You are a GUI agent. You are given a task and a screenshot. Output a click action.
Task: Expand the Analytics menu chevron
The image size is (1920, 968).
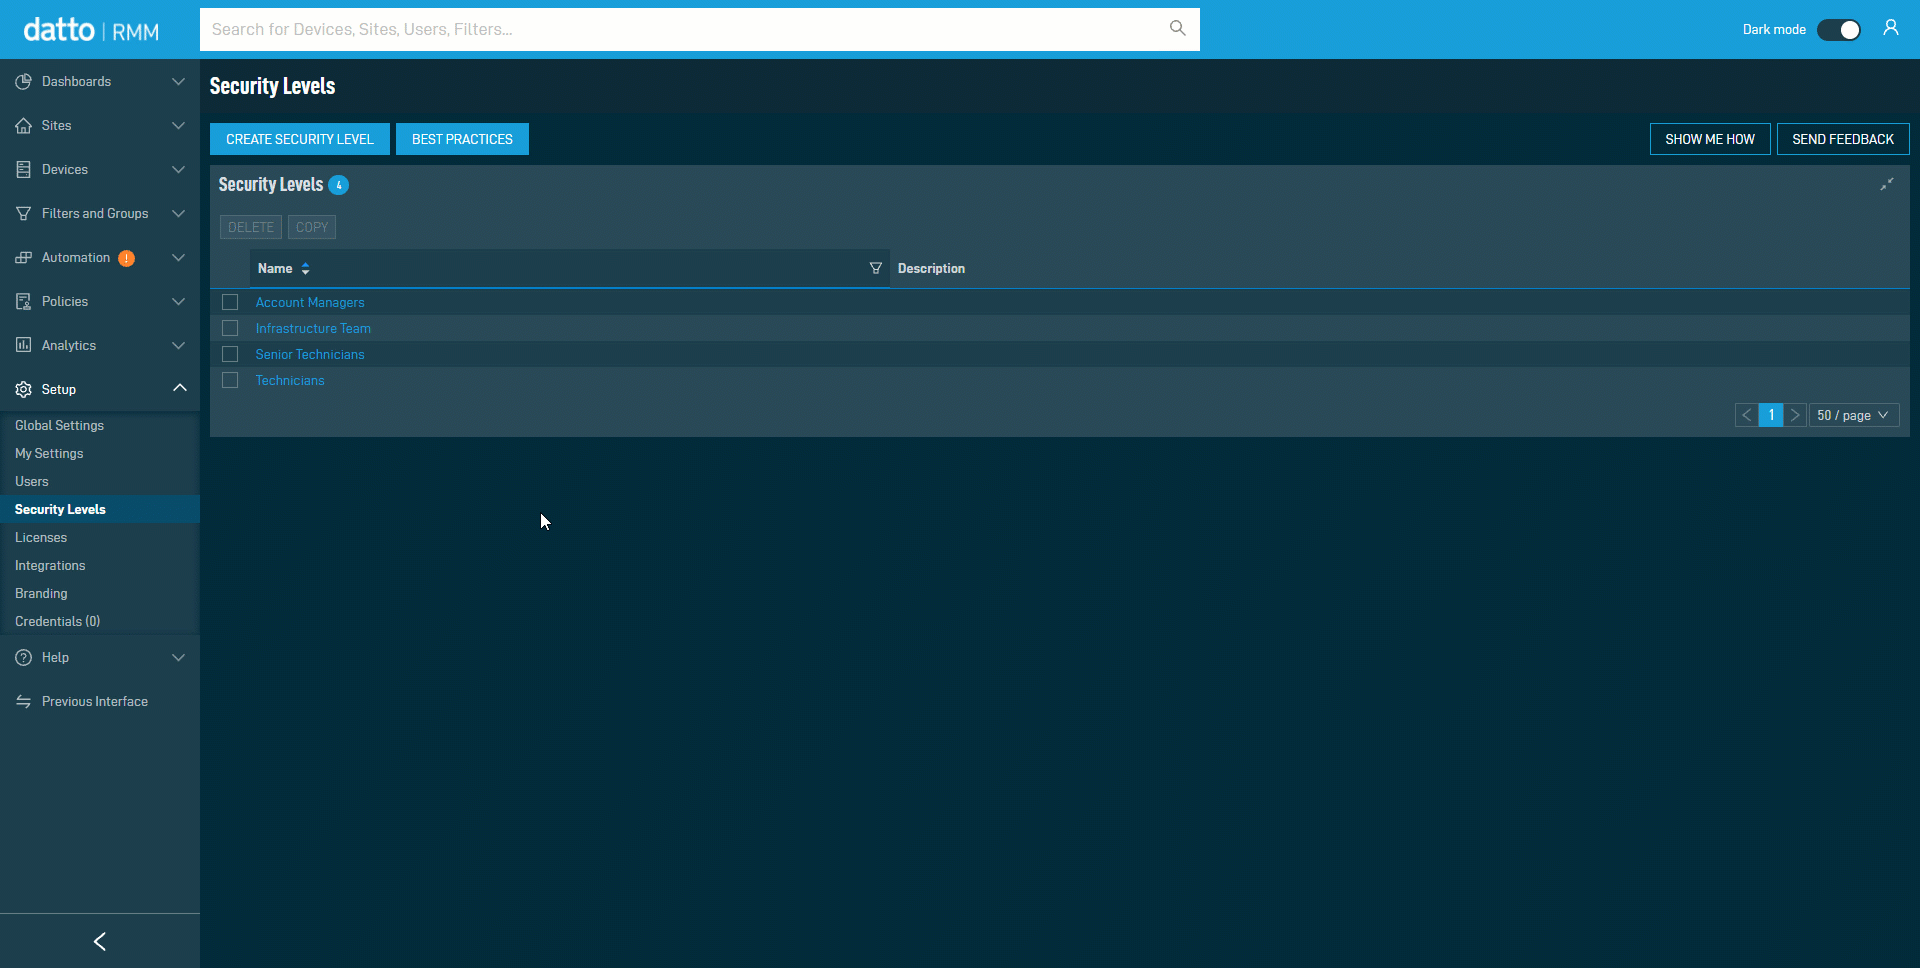178,345
